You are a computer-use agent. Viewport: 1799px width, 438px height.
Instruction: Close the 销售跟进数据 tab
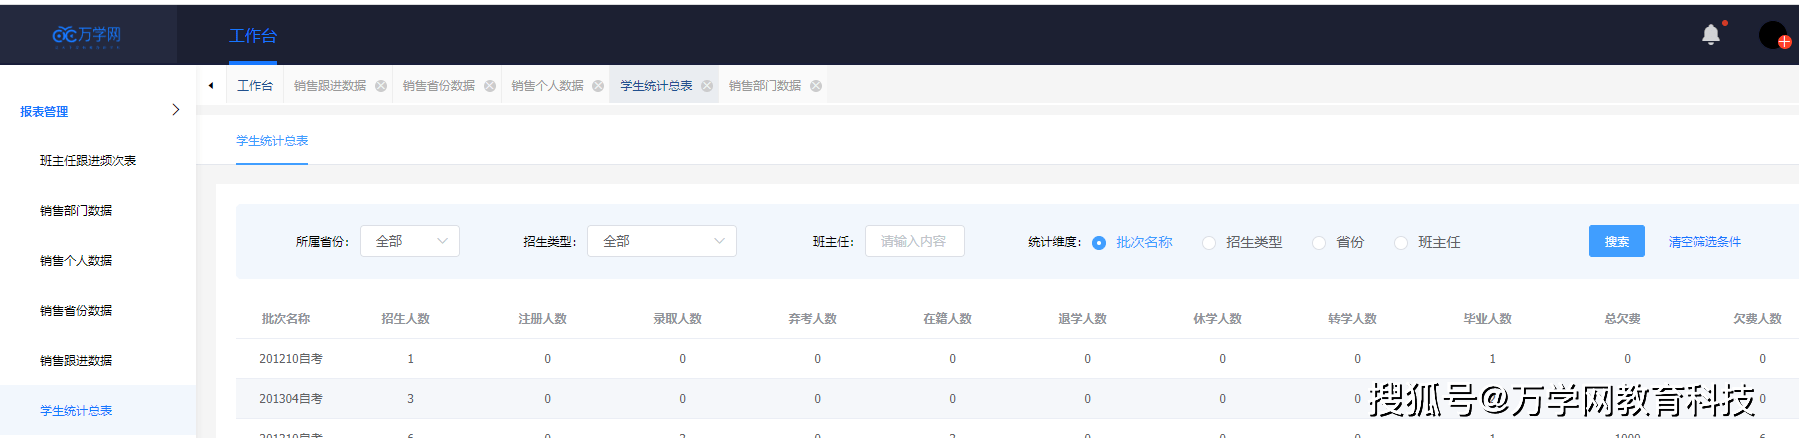381,86
